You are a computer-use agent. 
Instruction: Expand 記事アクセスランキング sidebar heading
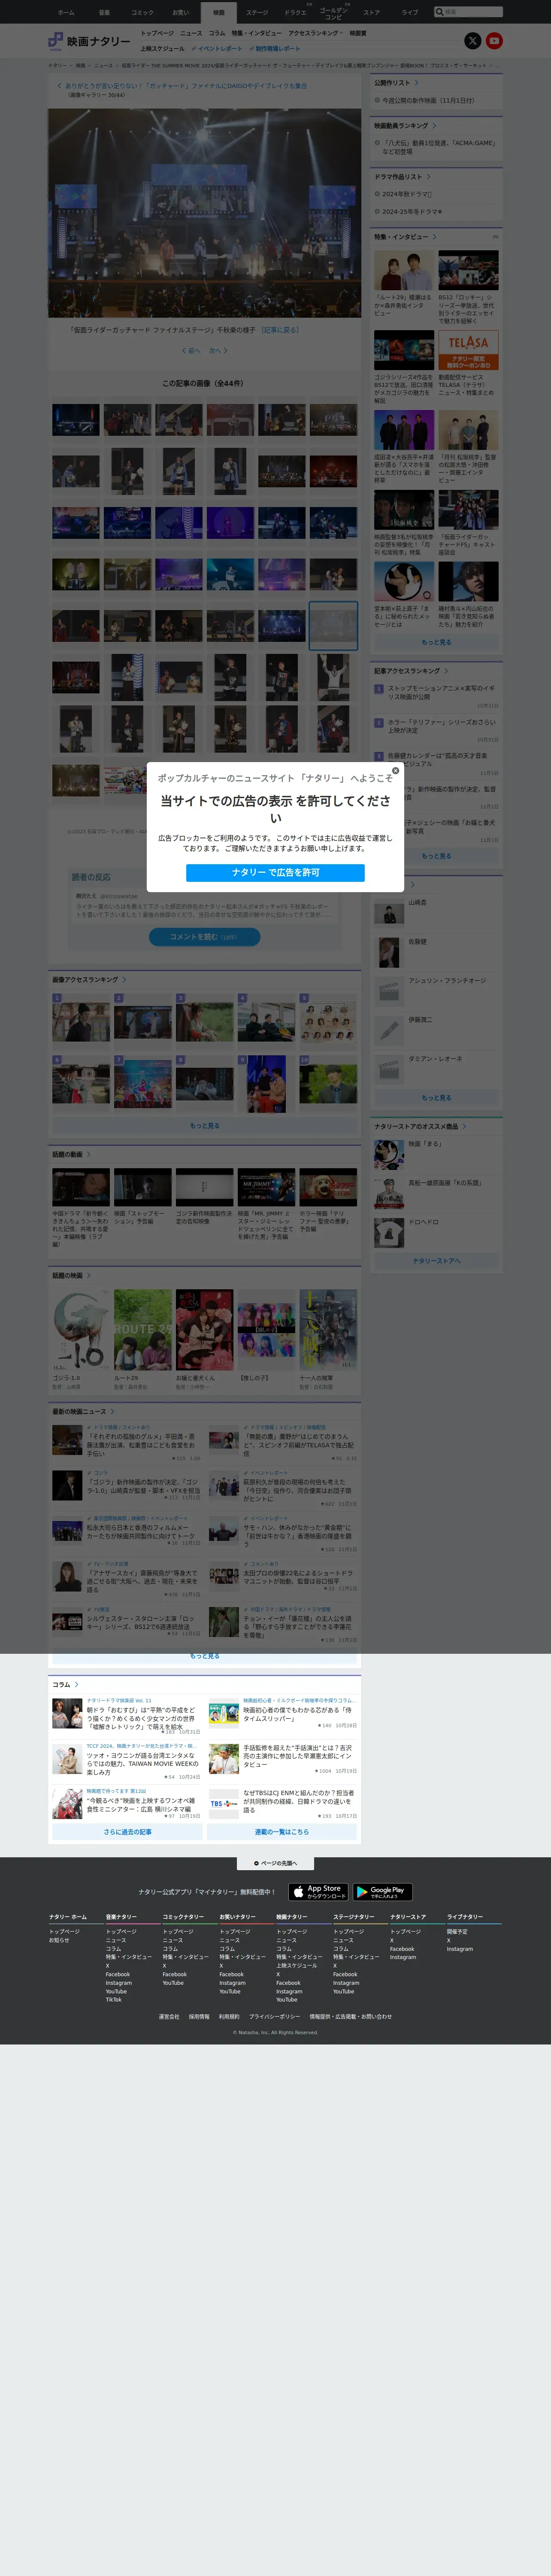[411, 671]
